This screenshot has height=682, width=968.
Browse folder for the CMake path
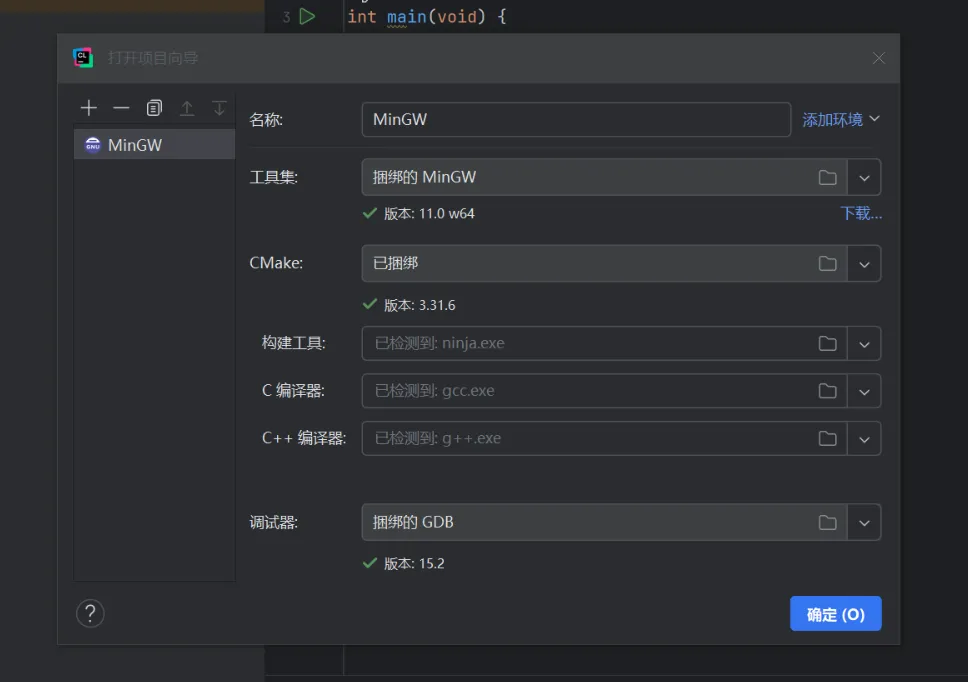coord(827,264)
